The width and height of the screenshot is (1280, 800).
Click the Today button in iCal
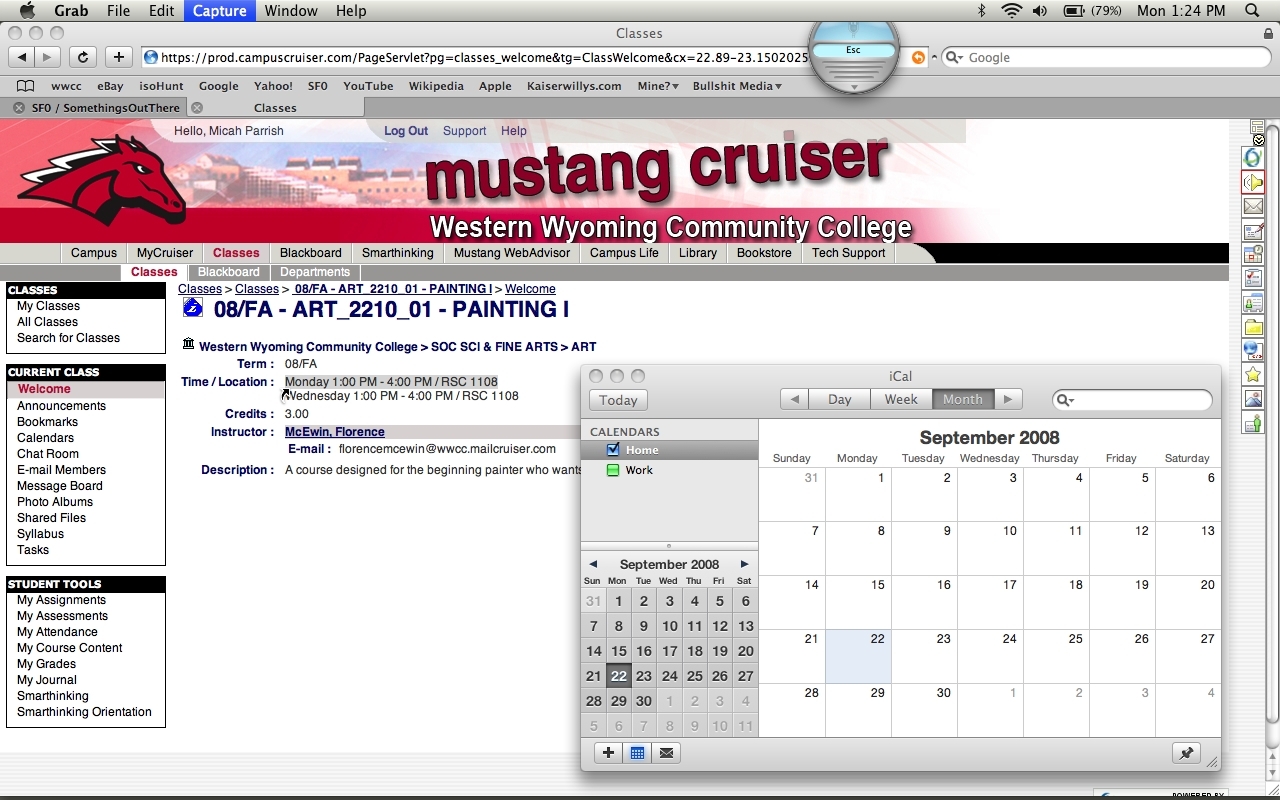point(618,400)
